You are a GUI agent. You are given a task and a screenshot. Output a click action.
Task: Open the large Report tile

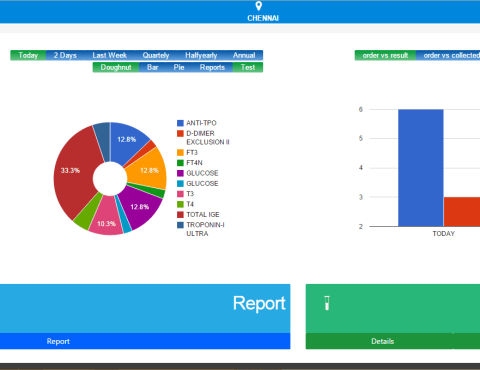click(x=145, y=308)
